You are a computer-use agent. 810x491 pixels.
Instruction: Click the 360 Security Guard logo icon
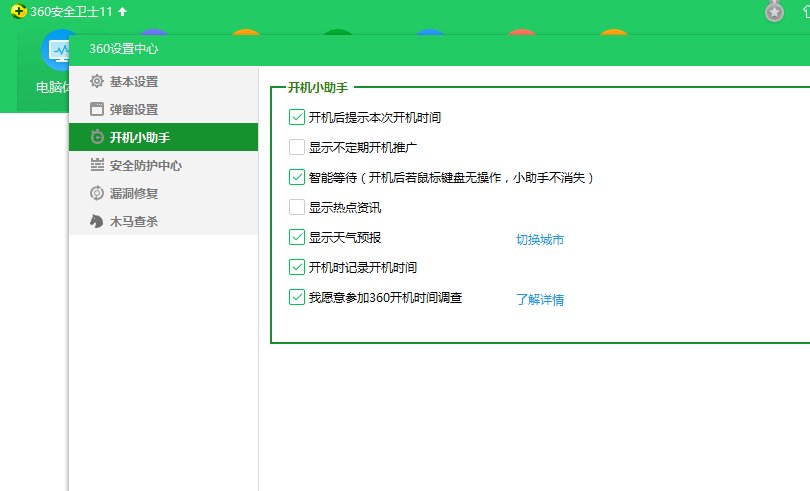(x=18, y=11)
